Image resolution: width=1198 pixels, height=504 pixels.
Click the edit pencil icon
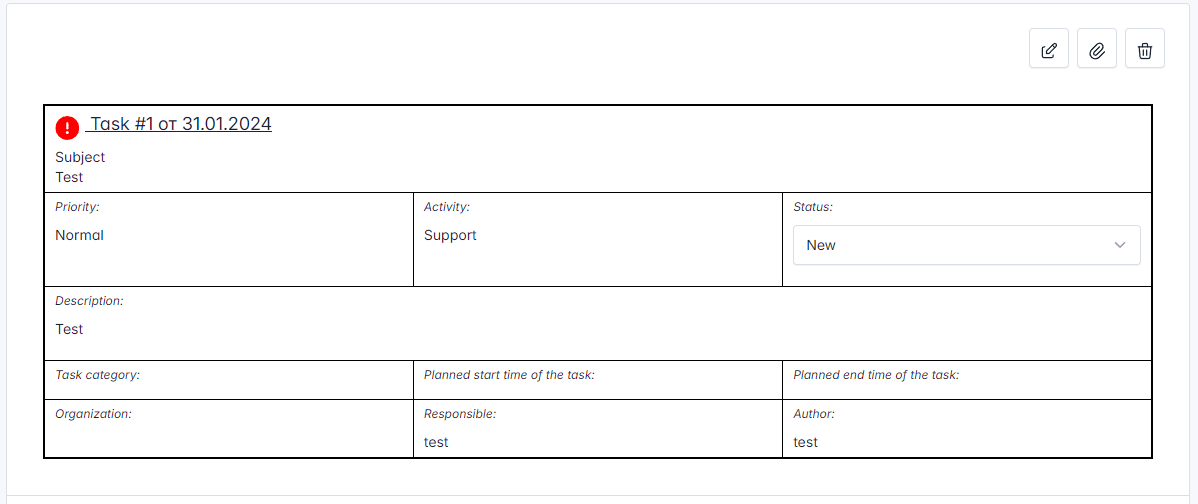1048,48
